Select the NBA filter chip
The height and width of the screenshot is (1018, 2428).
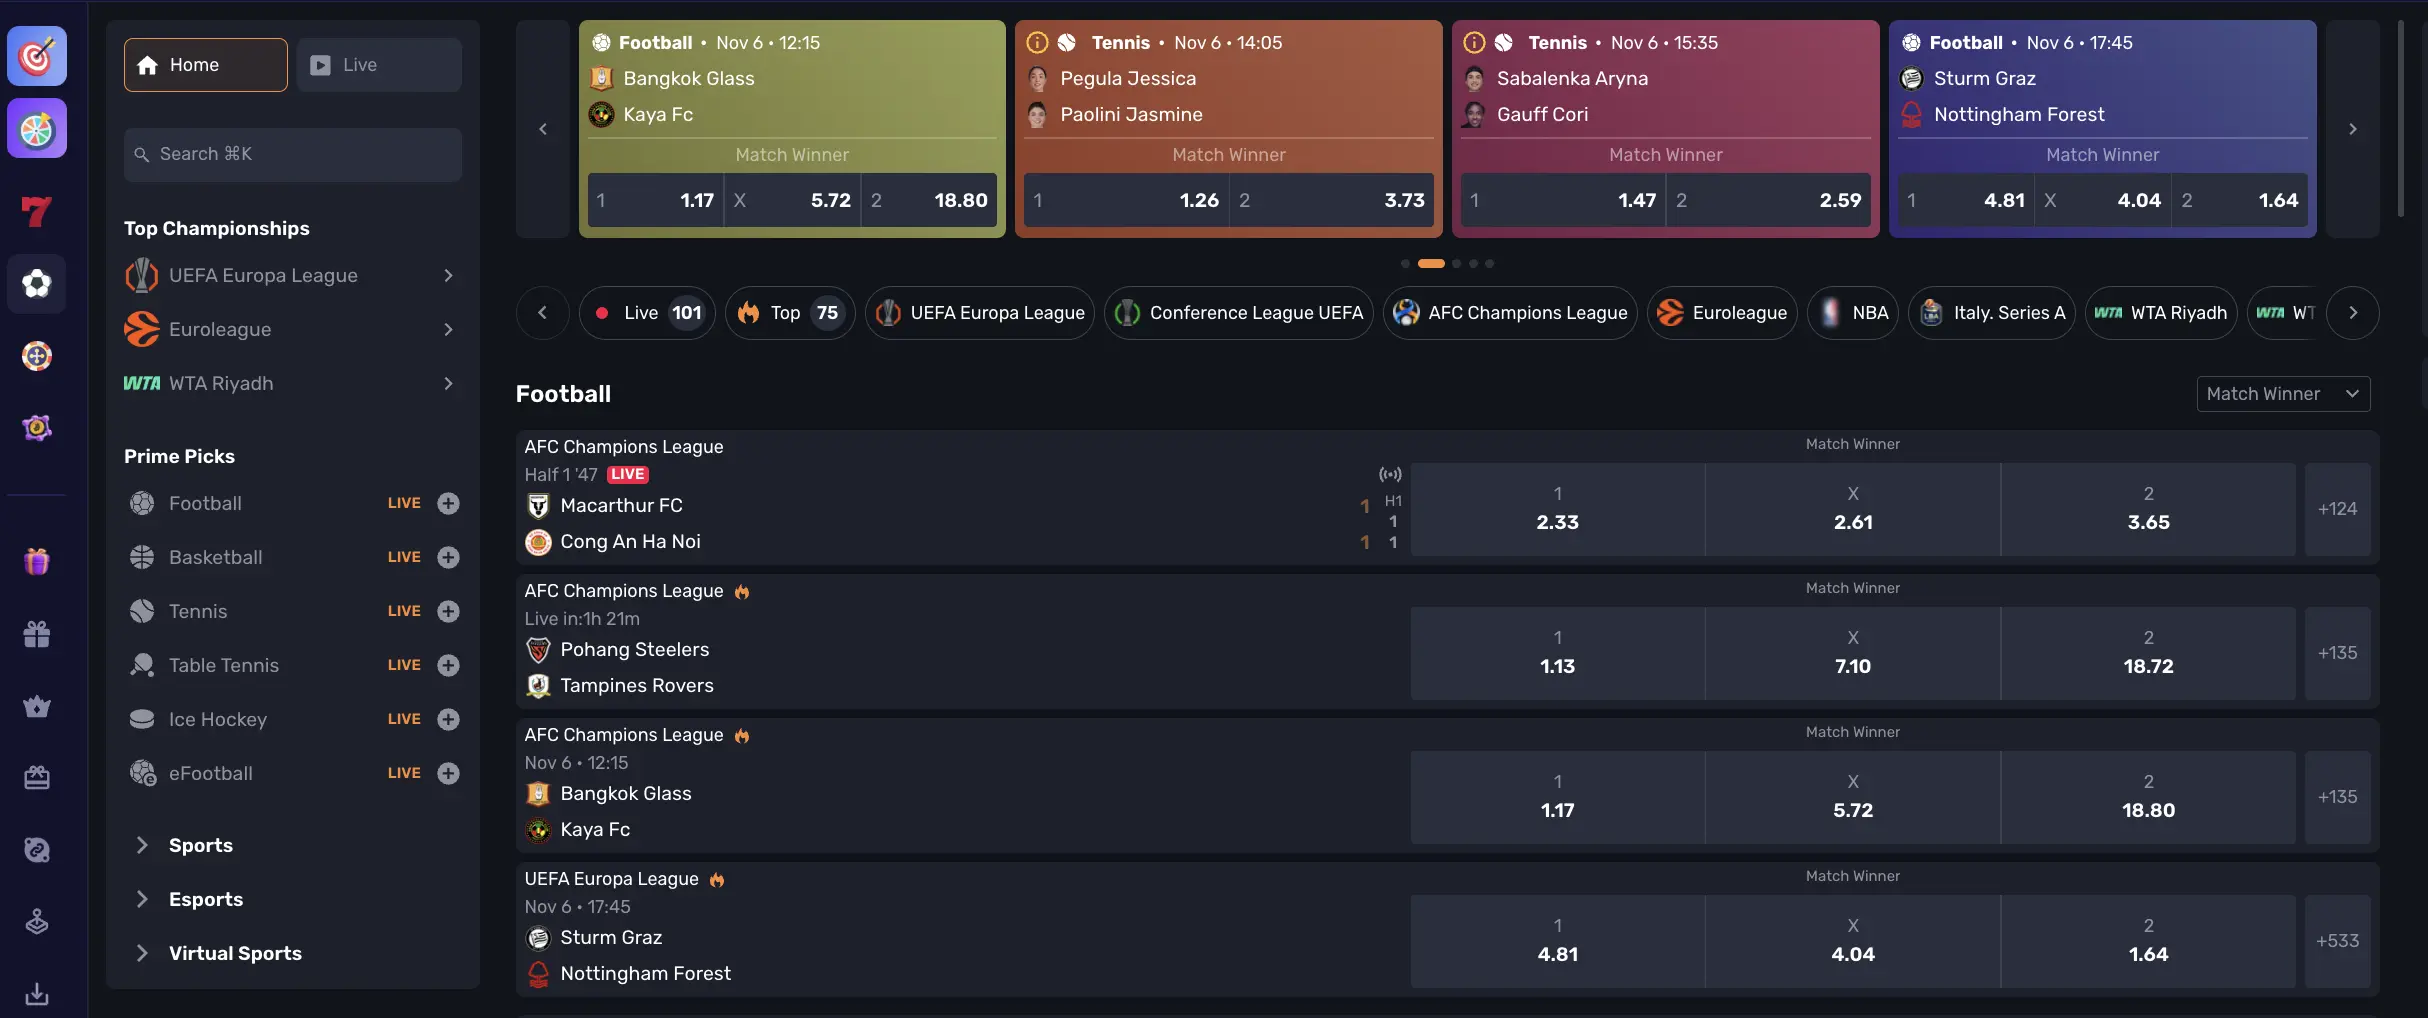(x=1853, y=313)
